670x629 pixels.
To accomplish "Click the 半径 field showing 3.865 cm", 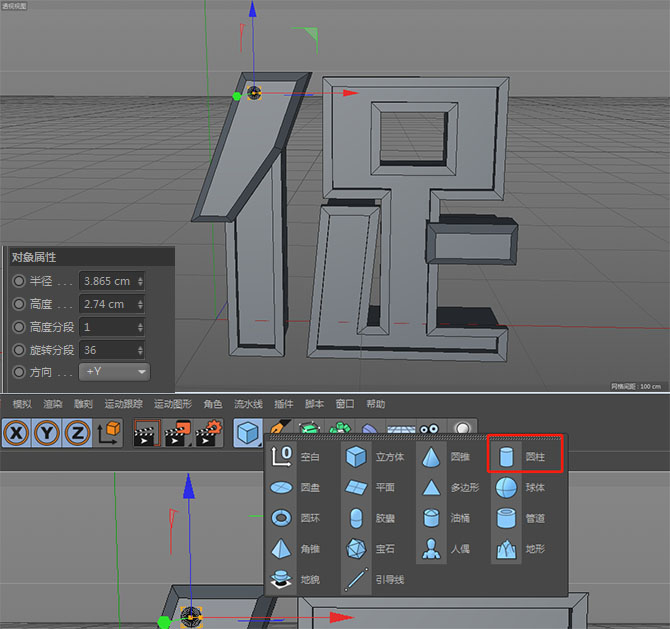I will pos(112,281).
